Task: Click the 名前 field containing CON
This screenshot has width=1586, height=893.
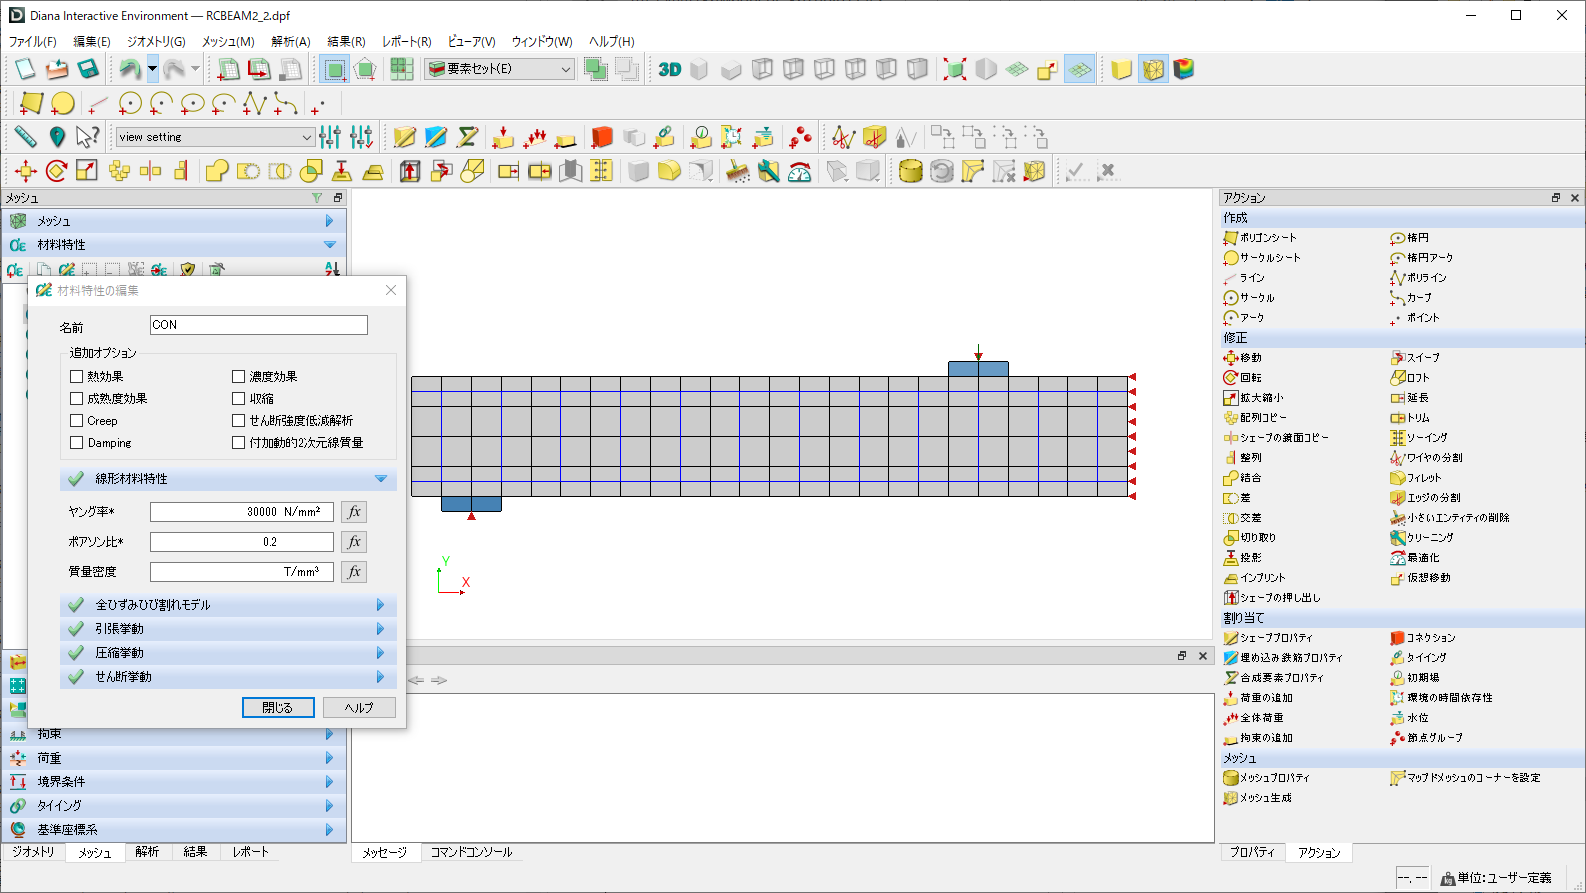Action: tap(258, 325)
